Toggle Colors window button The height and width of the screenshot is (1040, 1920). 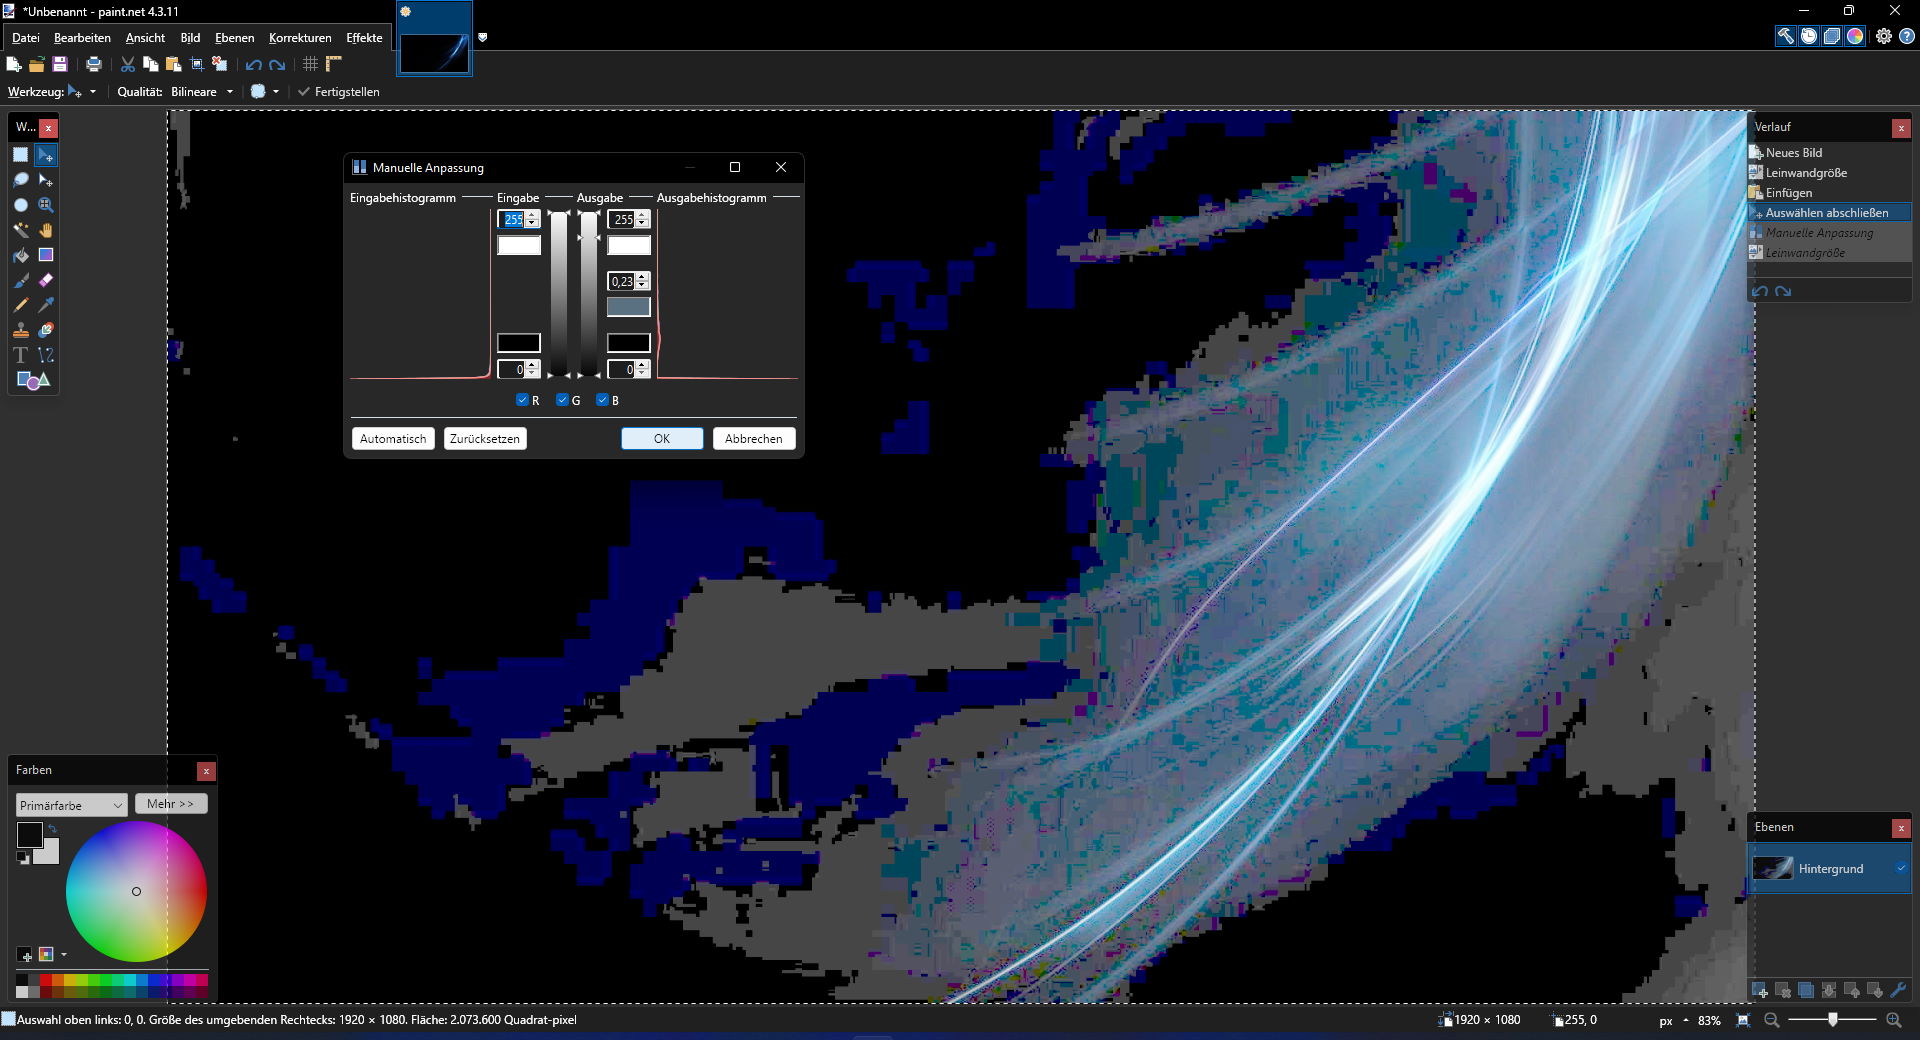1855,36
